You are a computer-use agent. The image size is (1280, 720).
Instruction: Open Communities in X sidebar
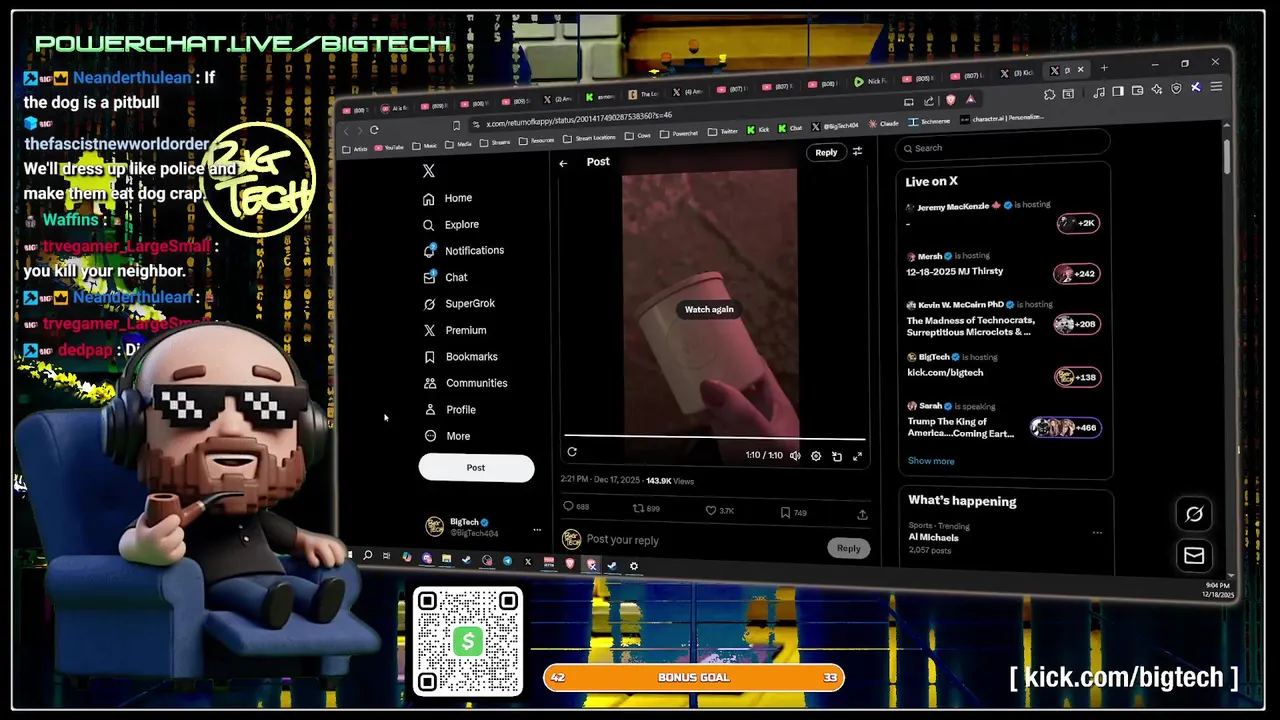tap(465, 383)
